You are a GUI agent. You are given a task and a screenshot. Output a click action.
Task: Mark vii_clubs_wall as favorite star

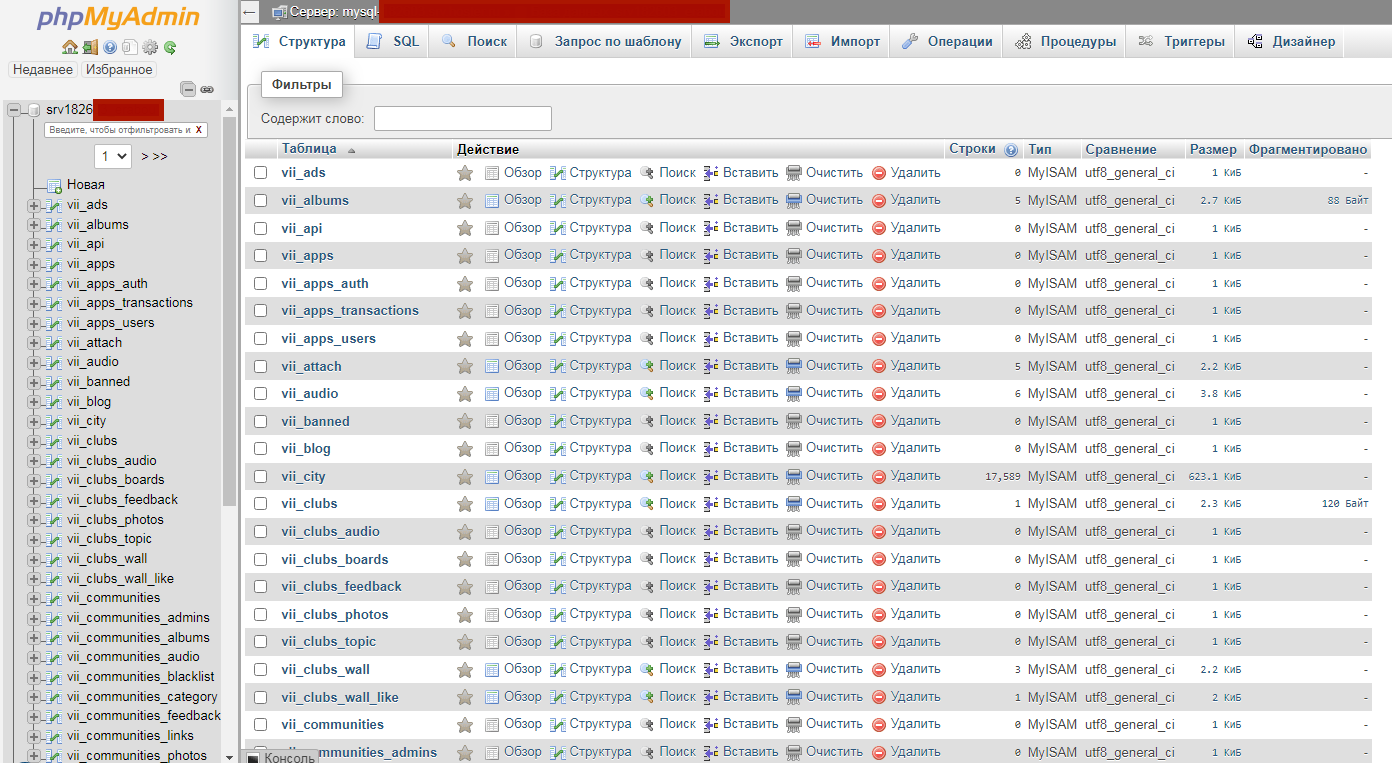pyautogui.click(x=465, y=669)
